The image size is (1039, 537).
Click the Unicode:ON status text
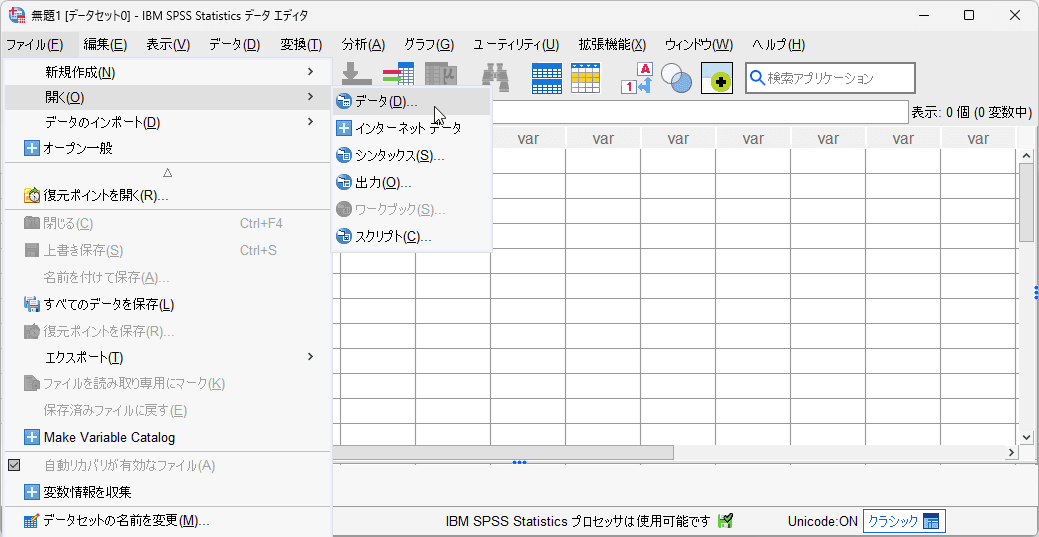[x=822, y=521]
